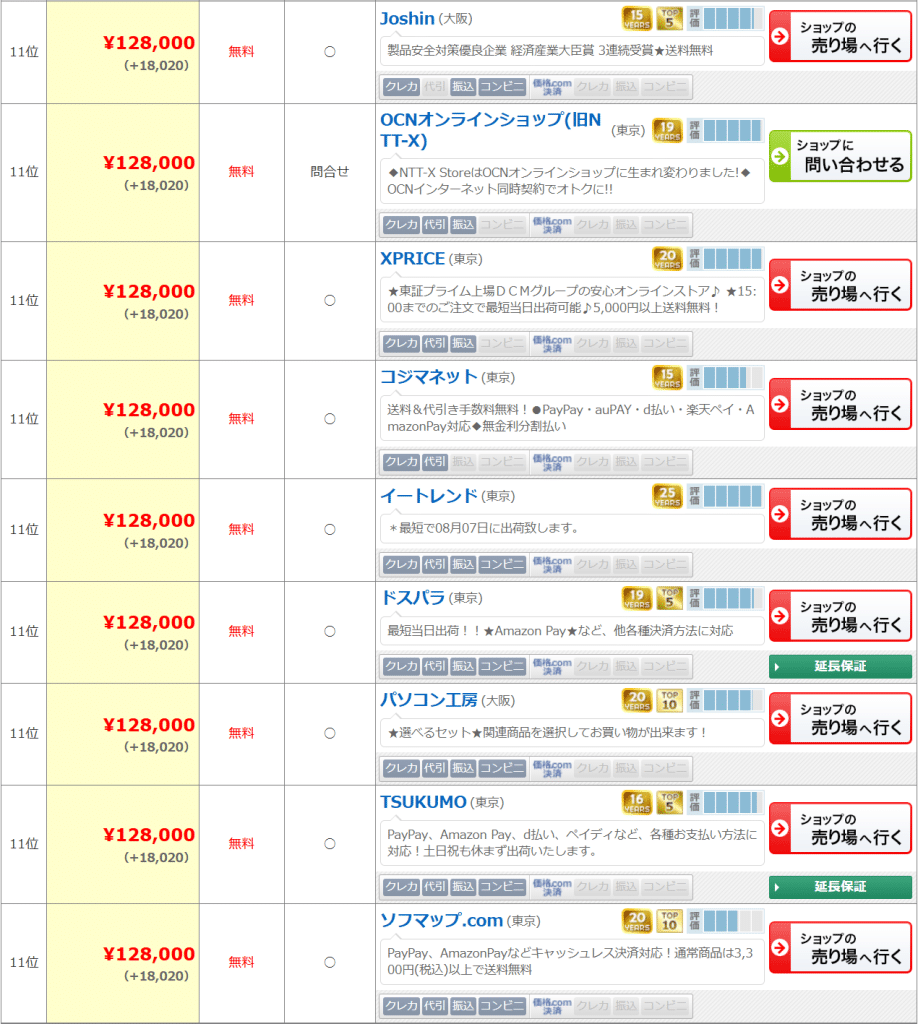This screenshot has height=1024, width=918.
Task: Click クレカ payment icon in ソフマップ.com row
Action: click(401, 1005)
